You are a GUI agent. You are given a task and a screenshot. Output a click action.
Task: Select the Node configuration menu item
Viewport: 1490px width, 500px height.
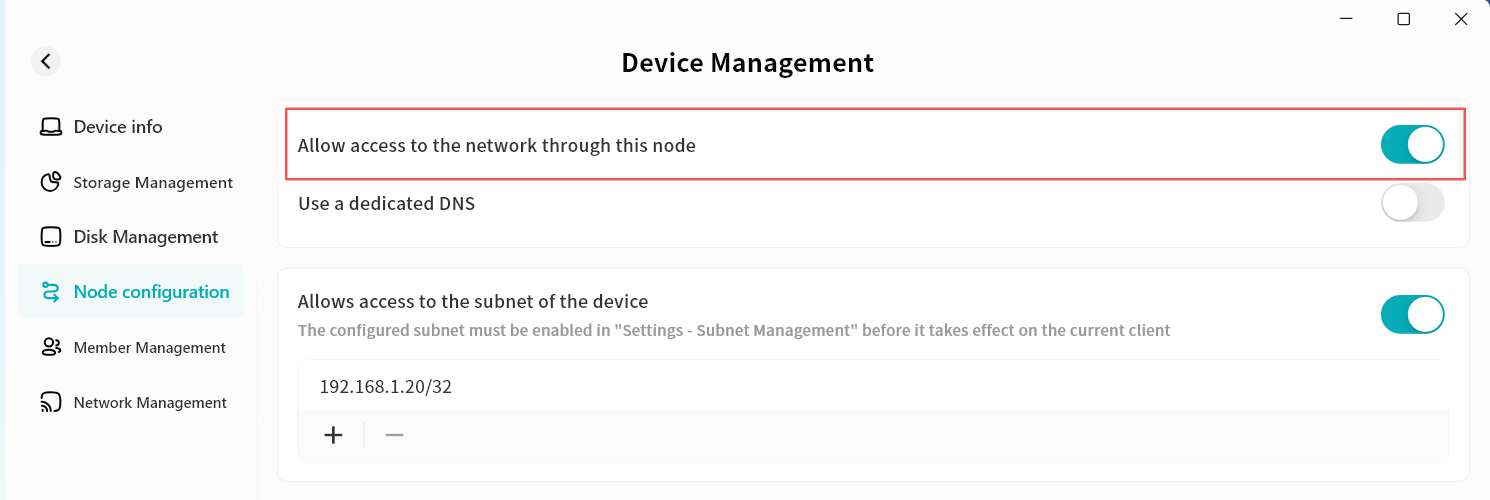[x=151, y=292]
